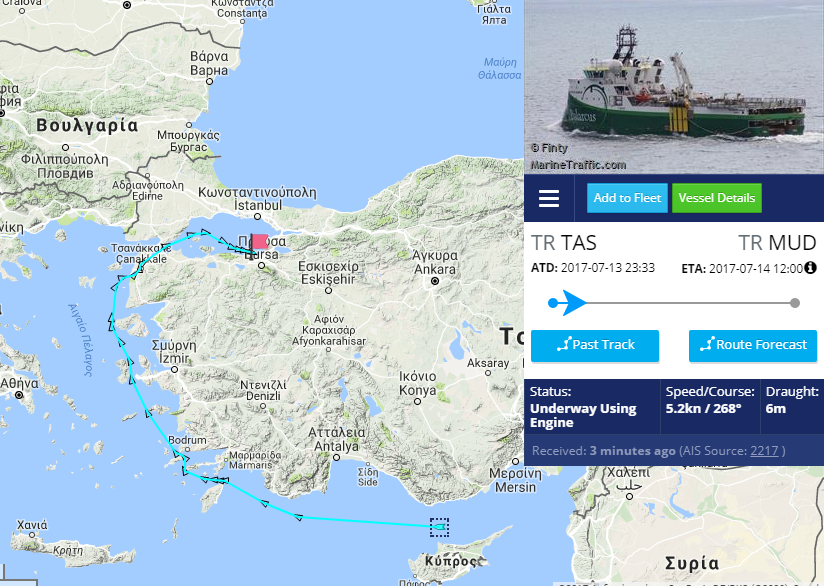Screen dimensions: 824x586
Task: Click the Istanbul city marker on map
Action: (258, 217)
